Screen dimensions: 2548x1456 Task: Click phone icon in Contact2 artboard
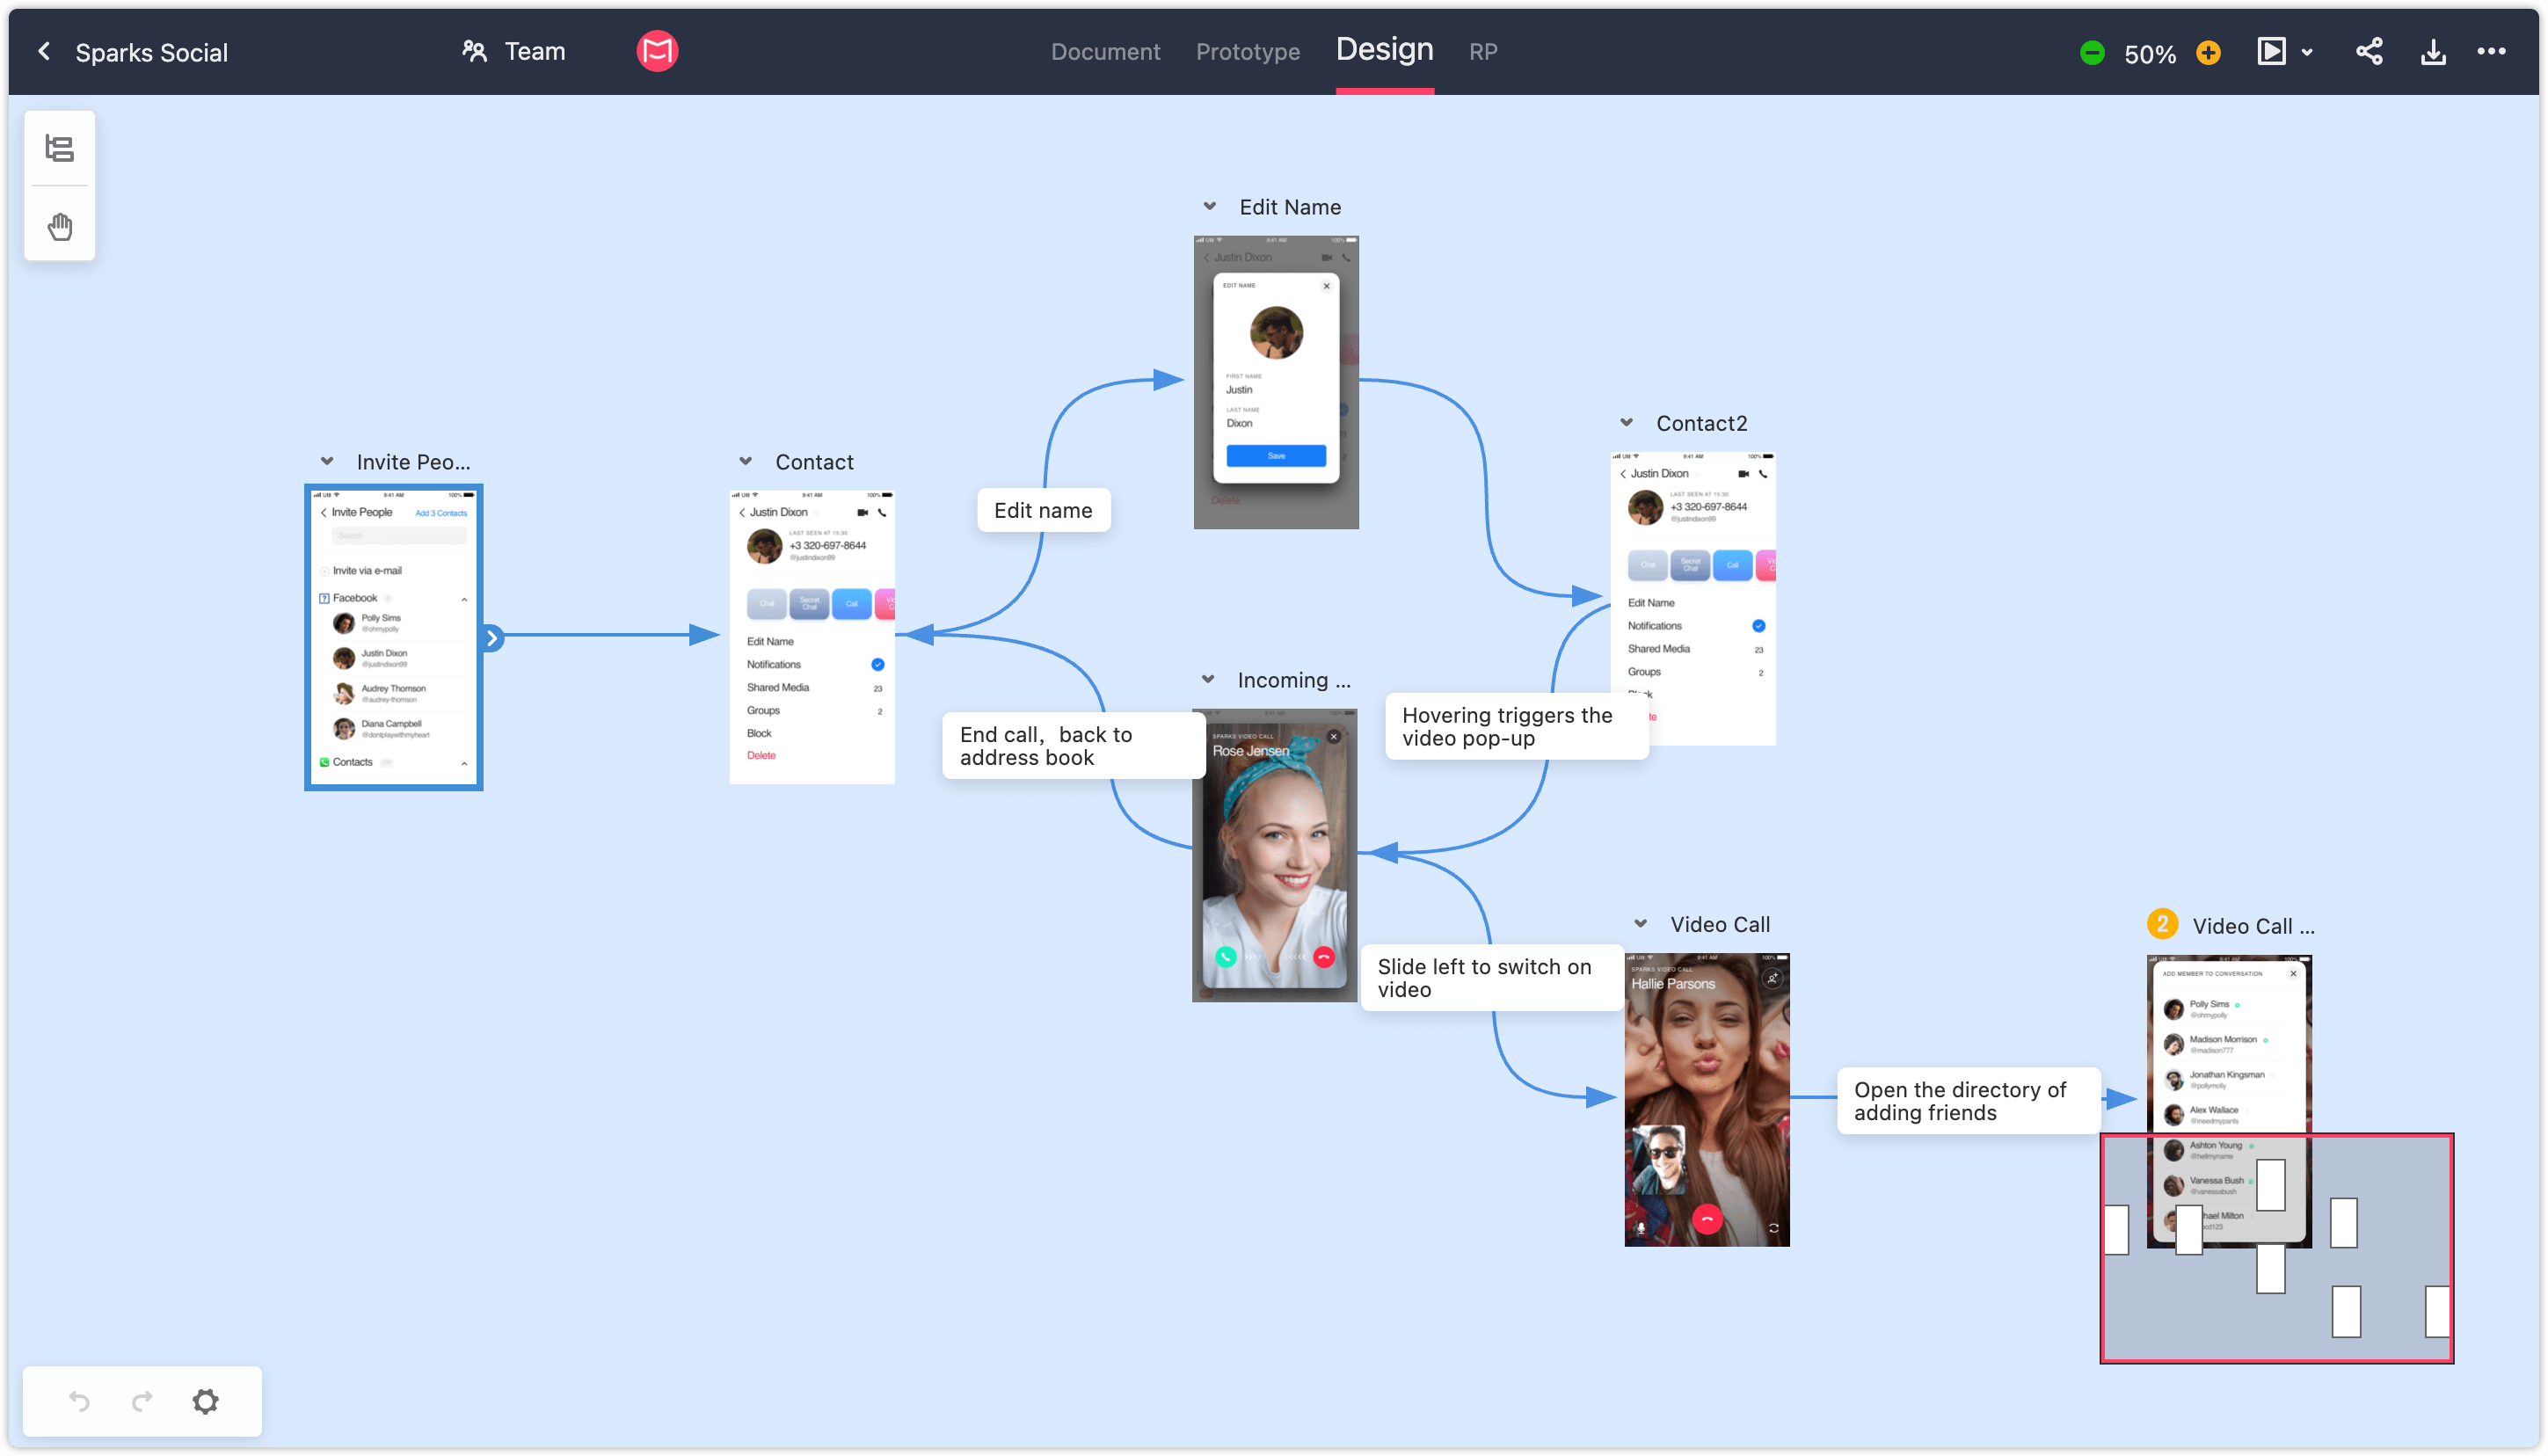pos(1763,474)
